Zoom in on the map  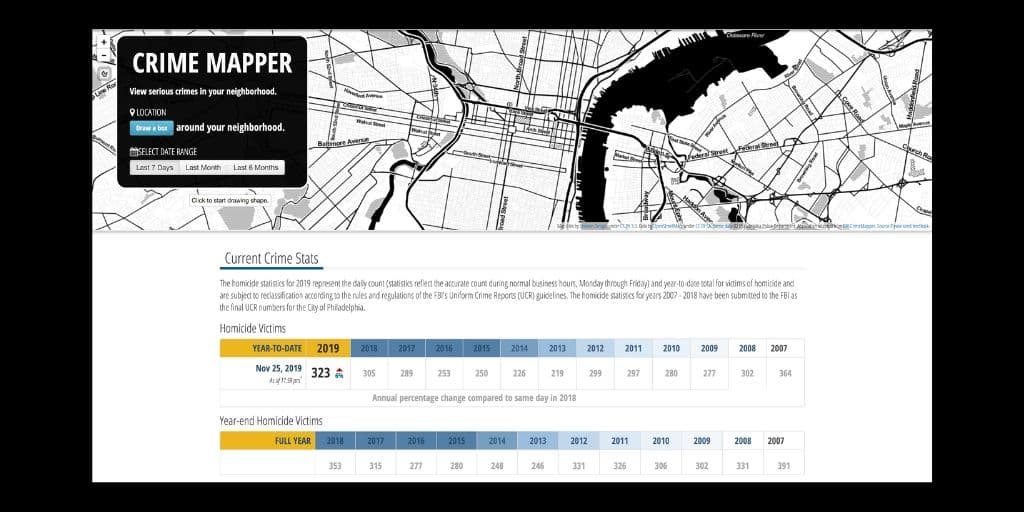click(x=104, y=42)
